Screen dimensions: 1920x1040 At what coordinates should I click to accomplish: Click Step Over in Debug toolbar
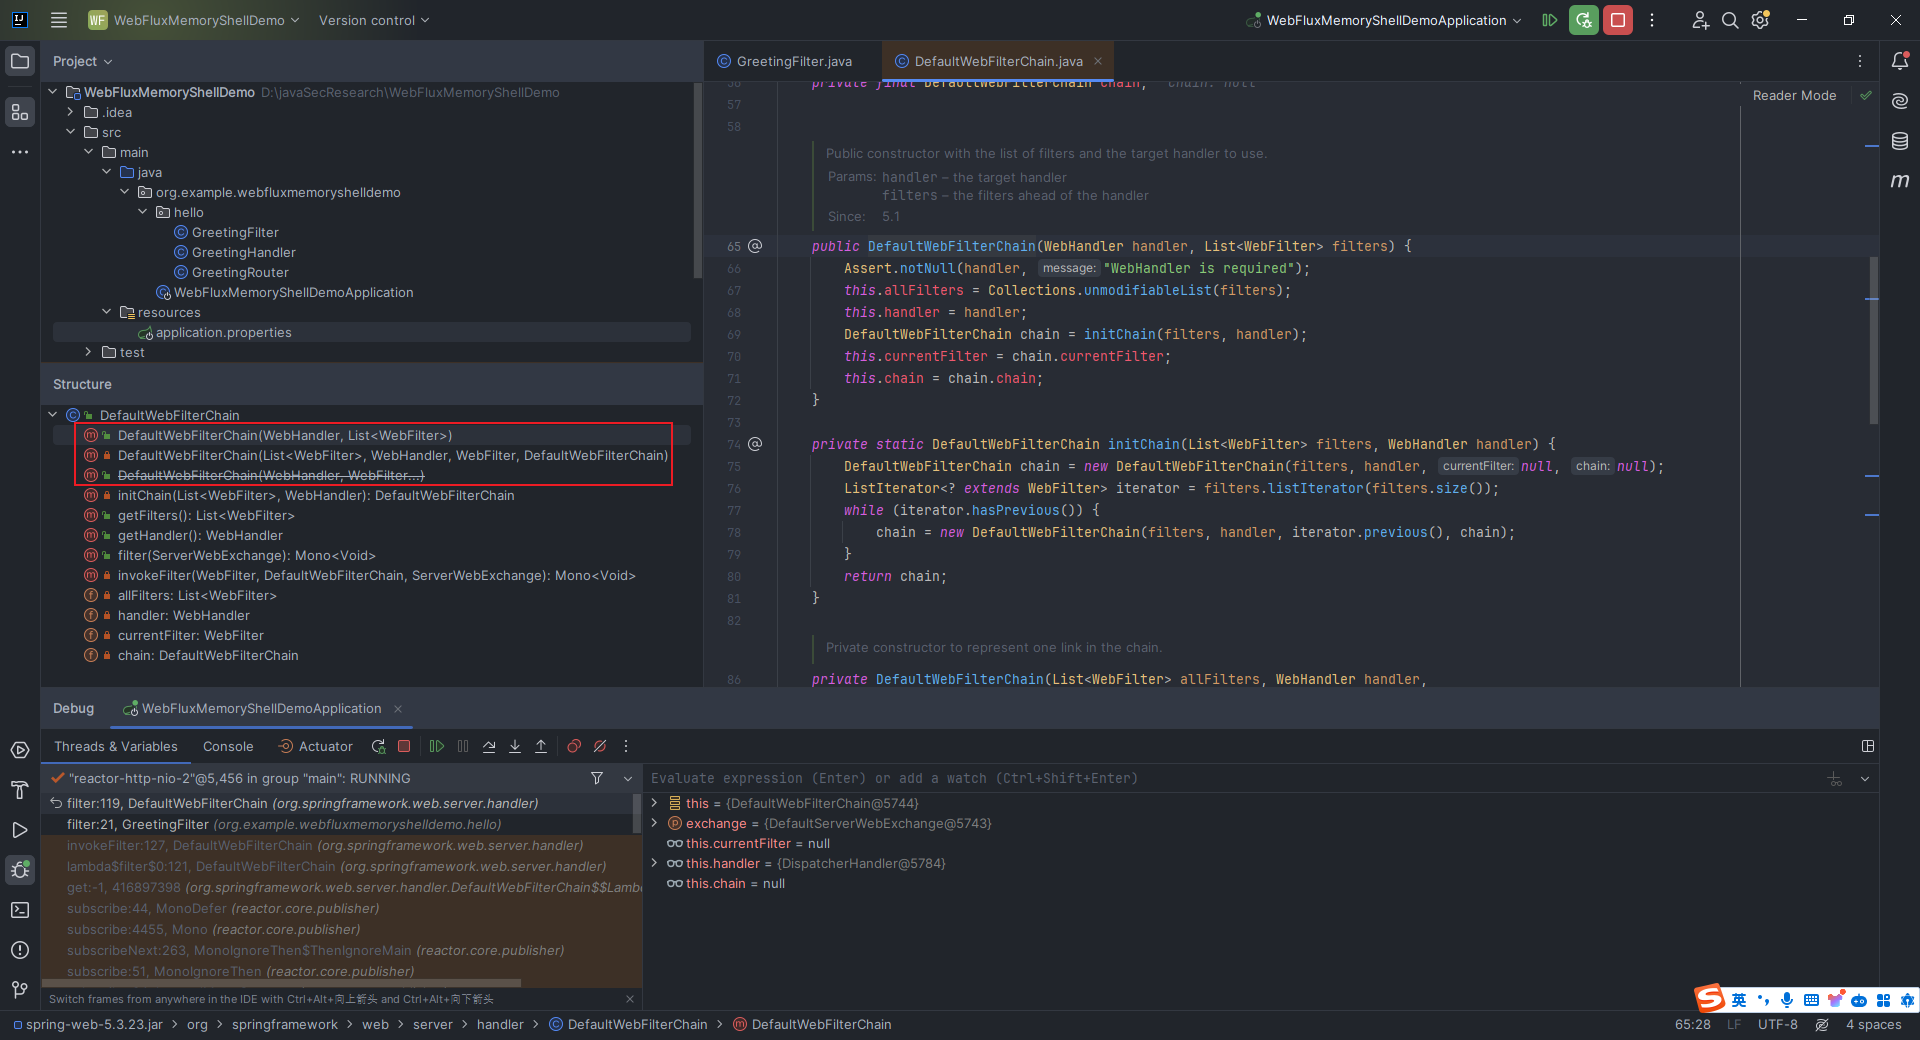click(489, 746)
